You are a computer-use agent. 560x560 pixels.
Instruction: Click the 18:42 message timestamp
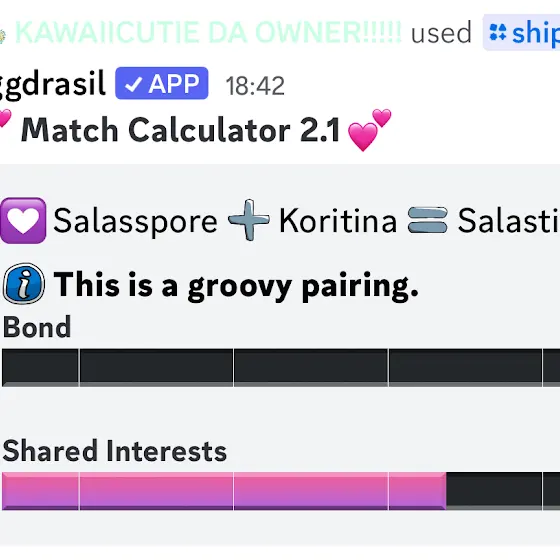[x=255, y=86]
